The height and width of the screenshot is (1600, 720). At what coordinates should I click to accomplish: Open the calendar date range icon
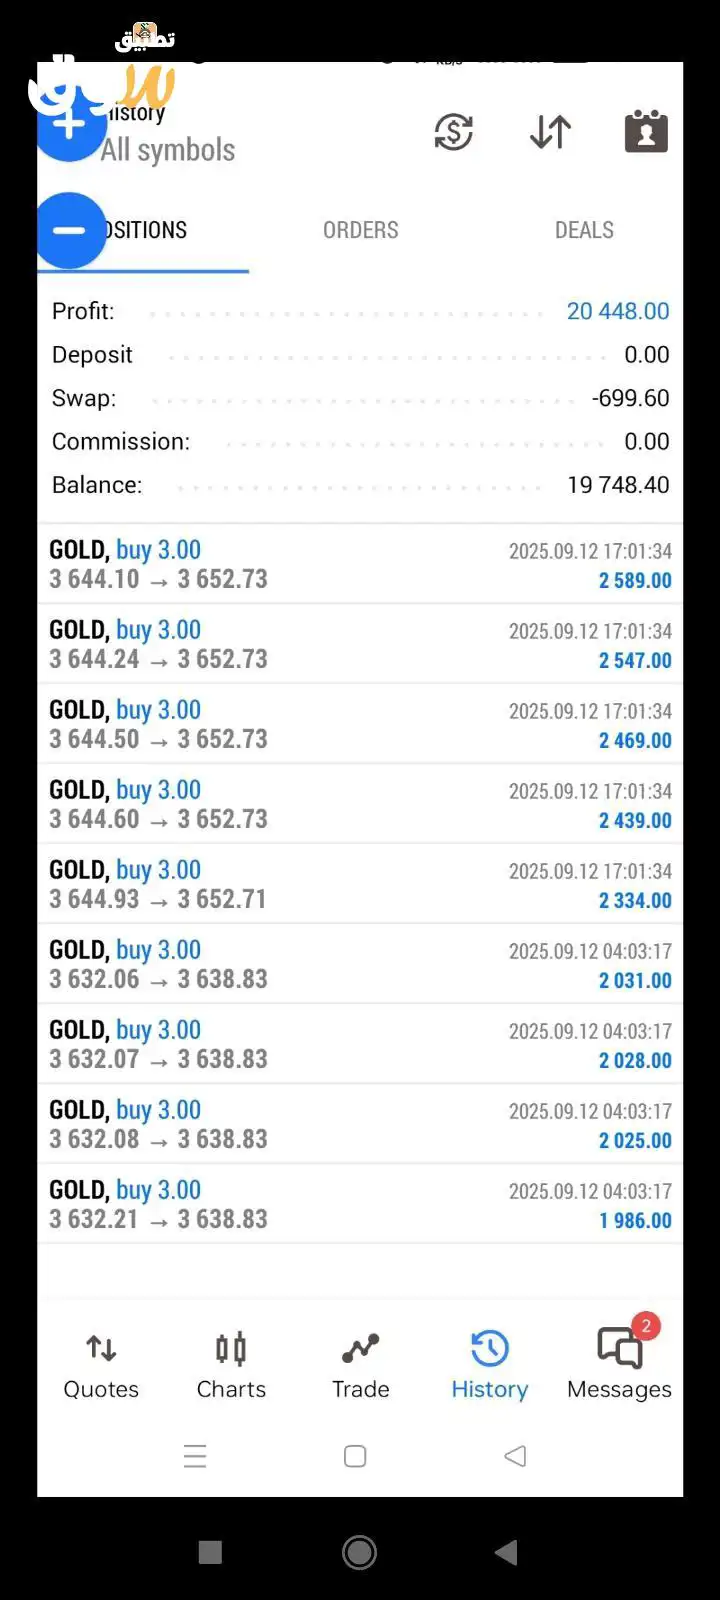point(646,132)
